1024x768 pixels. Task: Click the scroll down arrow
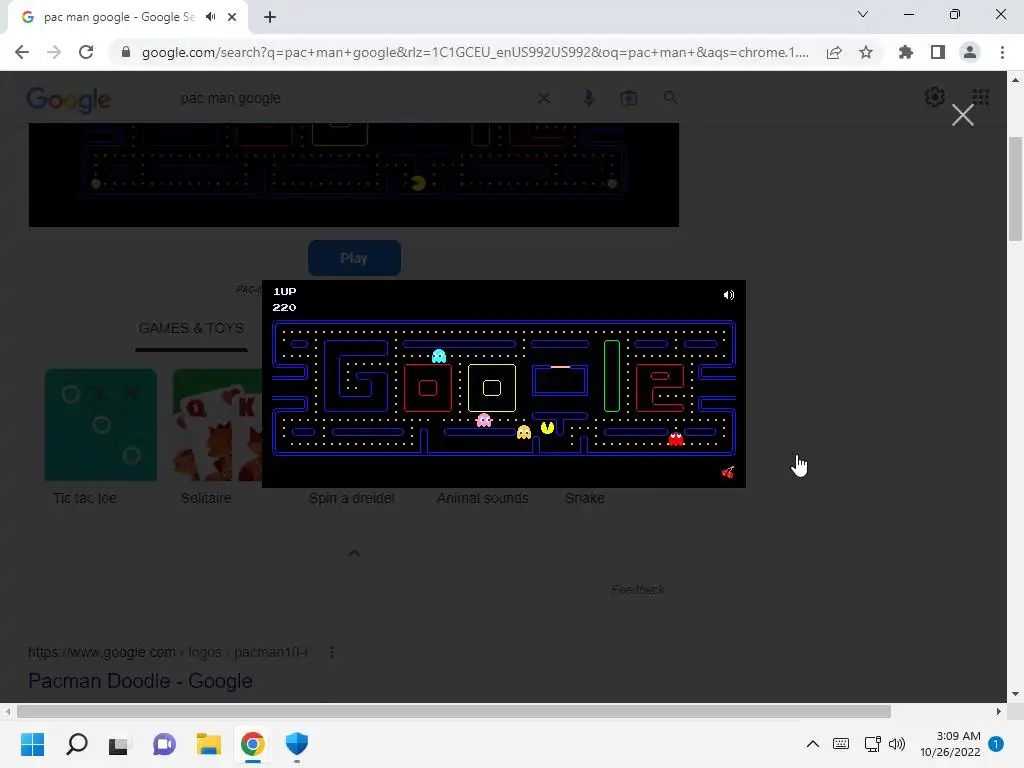point(1015,694)
